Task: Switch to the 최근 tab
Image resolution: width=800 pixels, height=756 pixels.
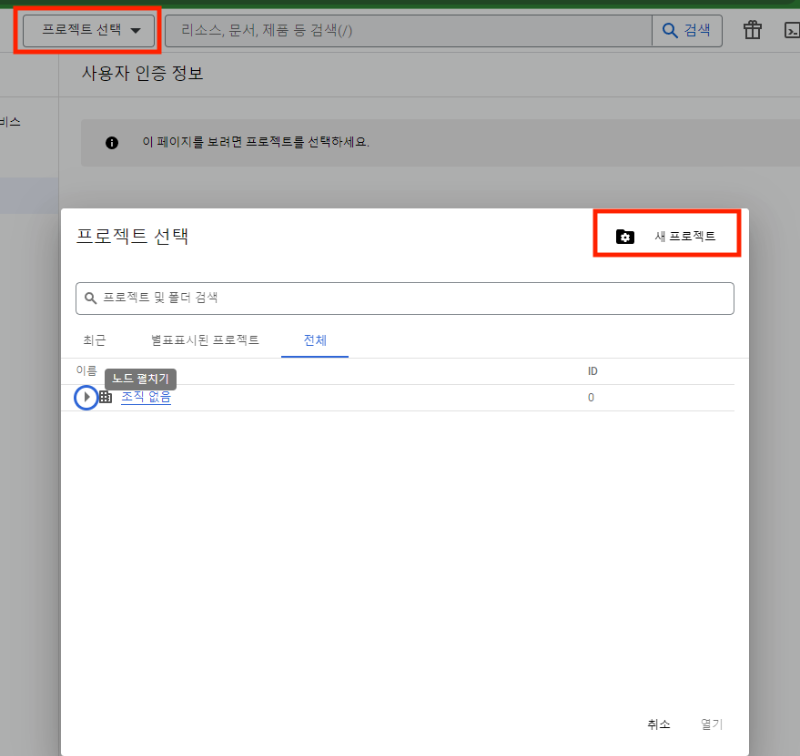Action: click(x=94, y=340)
